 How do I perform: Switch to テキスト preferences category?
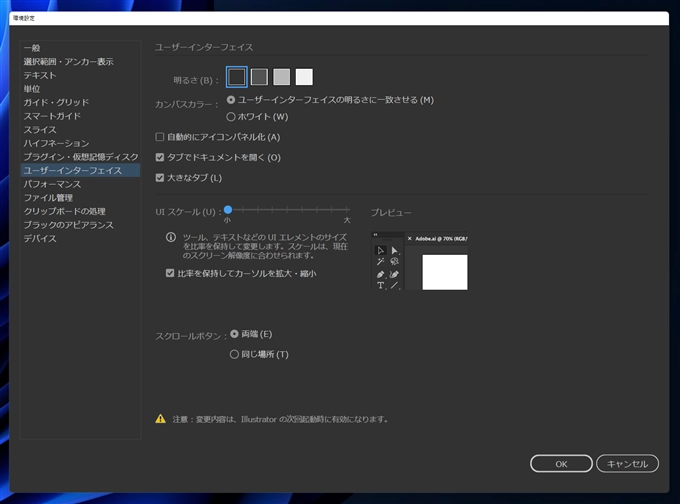click(x=80, y=75)
